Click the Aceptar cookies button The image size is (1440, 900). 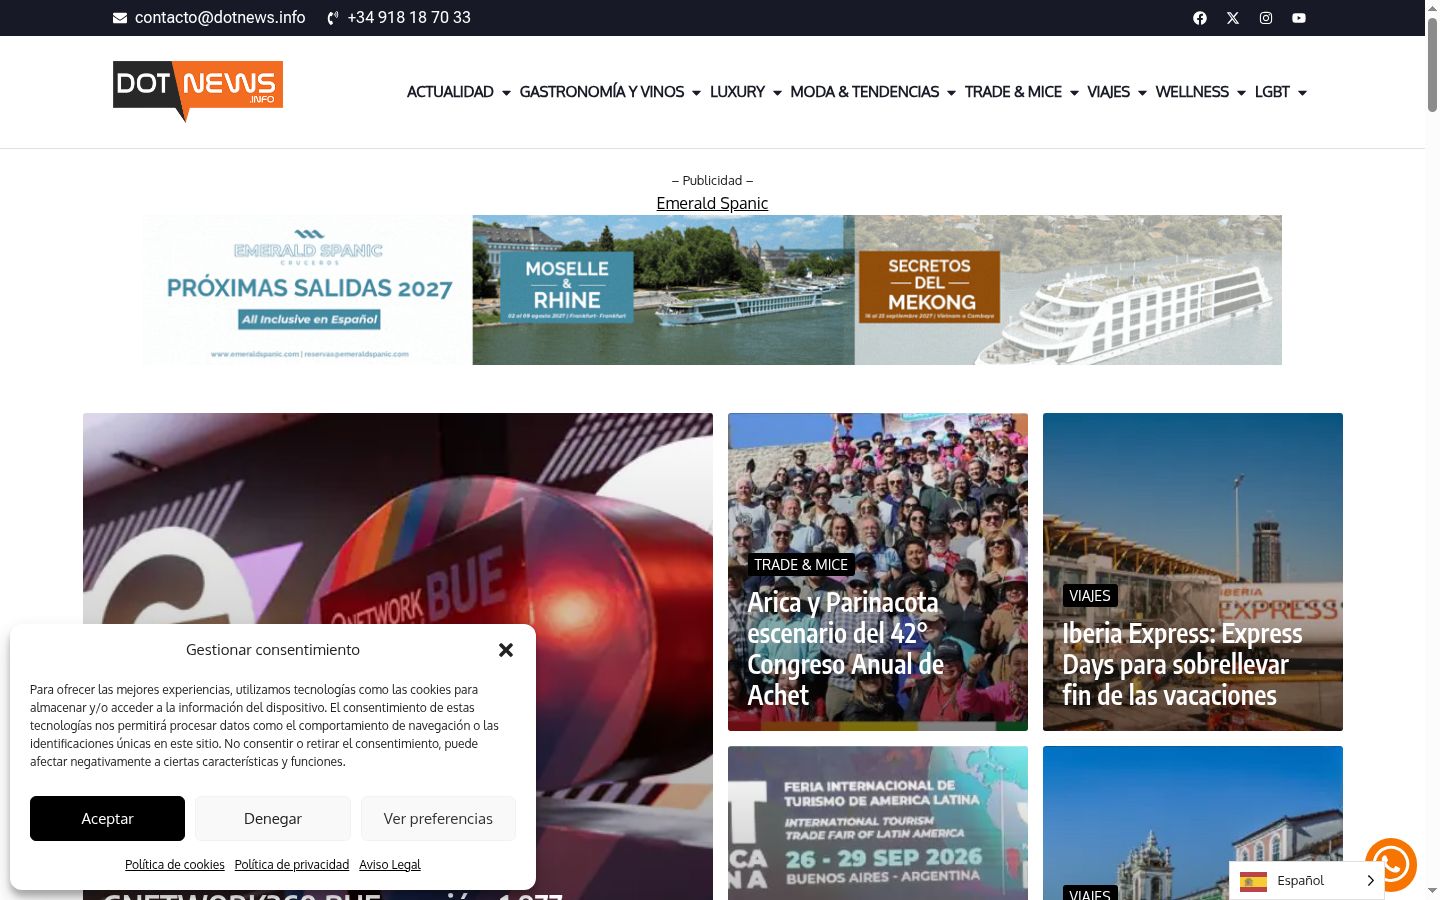point(107,818)
